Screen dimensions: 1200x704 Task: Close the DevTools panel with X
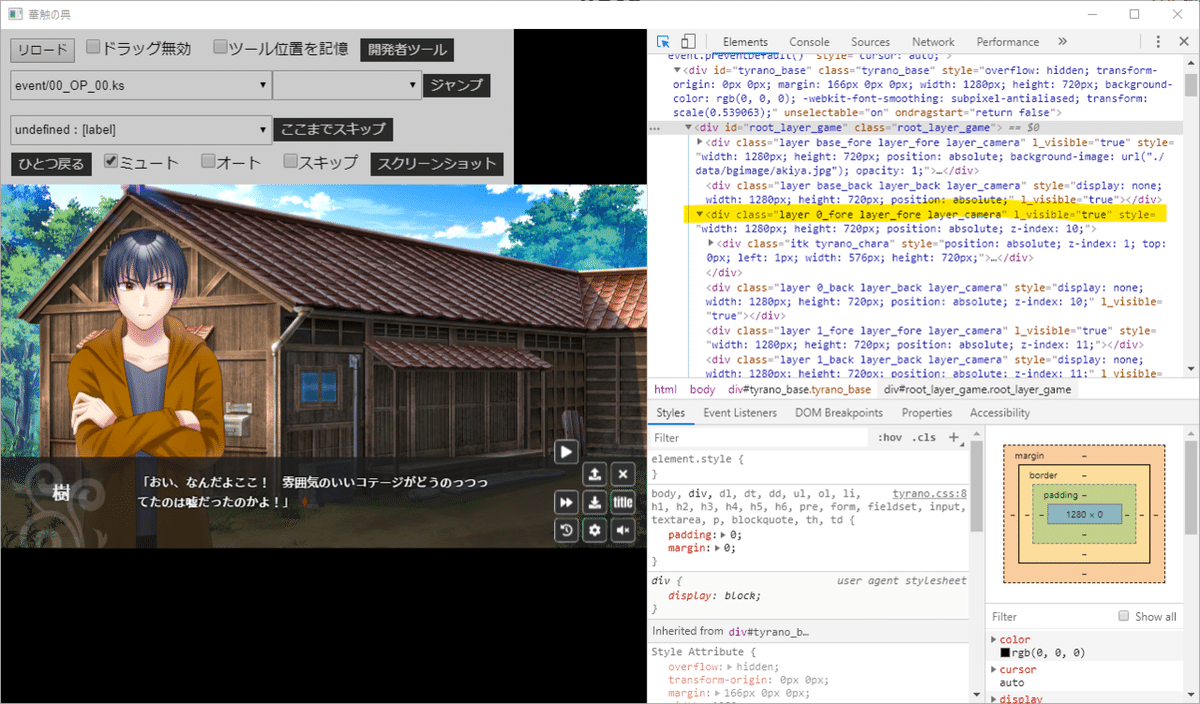[1183, 42]
